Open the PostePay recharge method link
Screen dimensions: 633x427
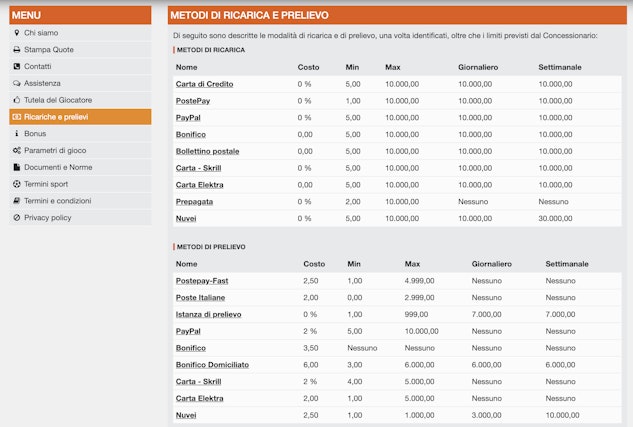click(x=193, y=101)
